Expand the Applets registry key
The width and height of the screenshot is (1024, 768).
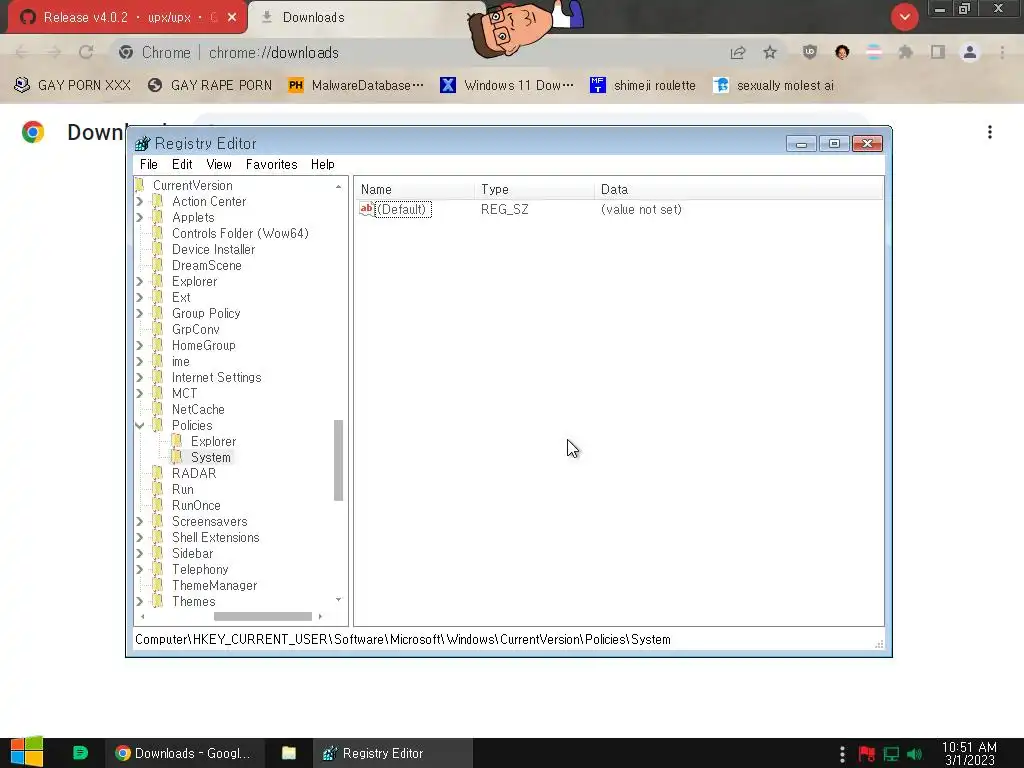click(140, 217)
